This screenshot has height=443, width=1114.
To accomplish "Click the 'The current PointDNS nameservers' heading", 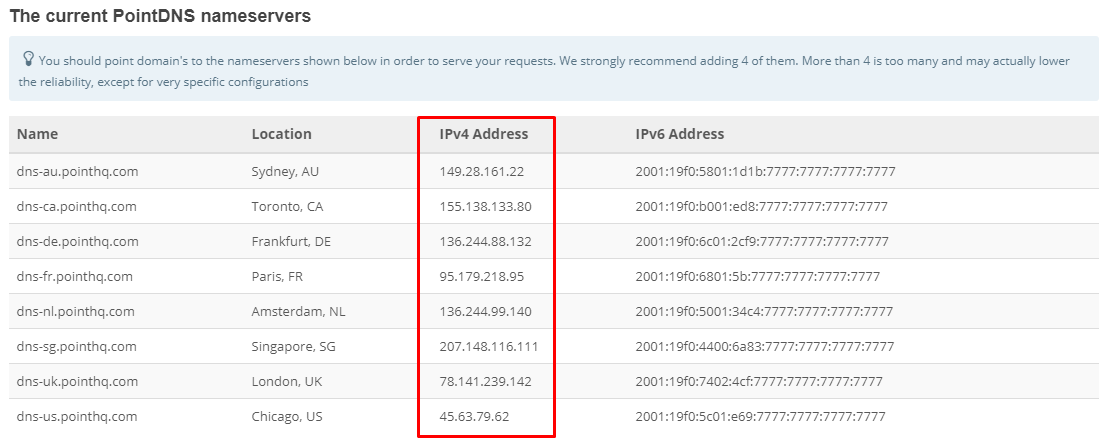I will (x=161, y=16).
